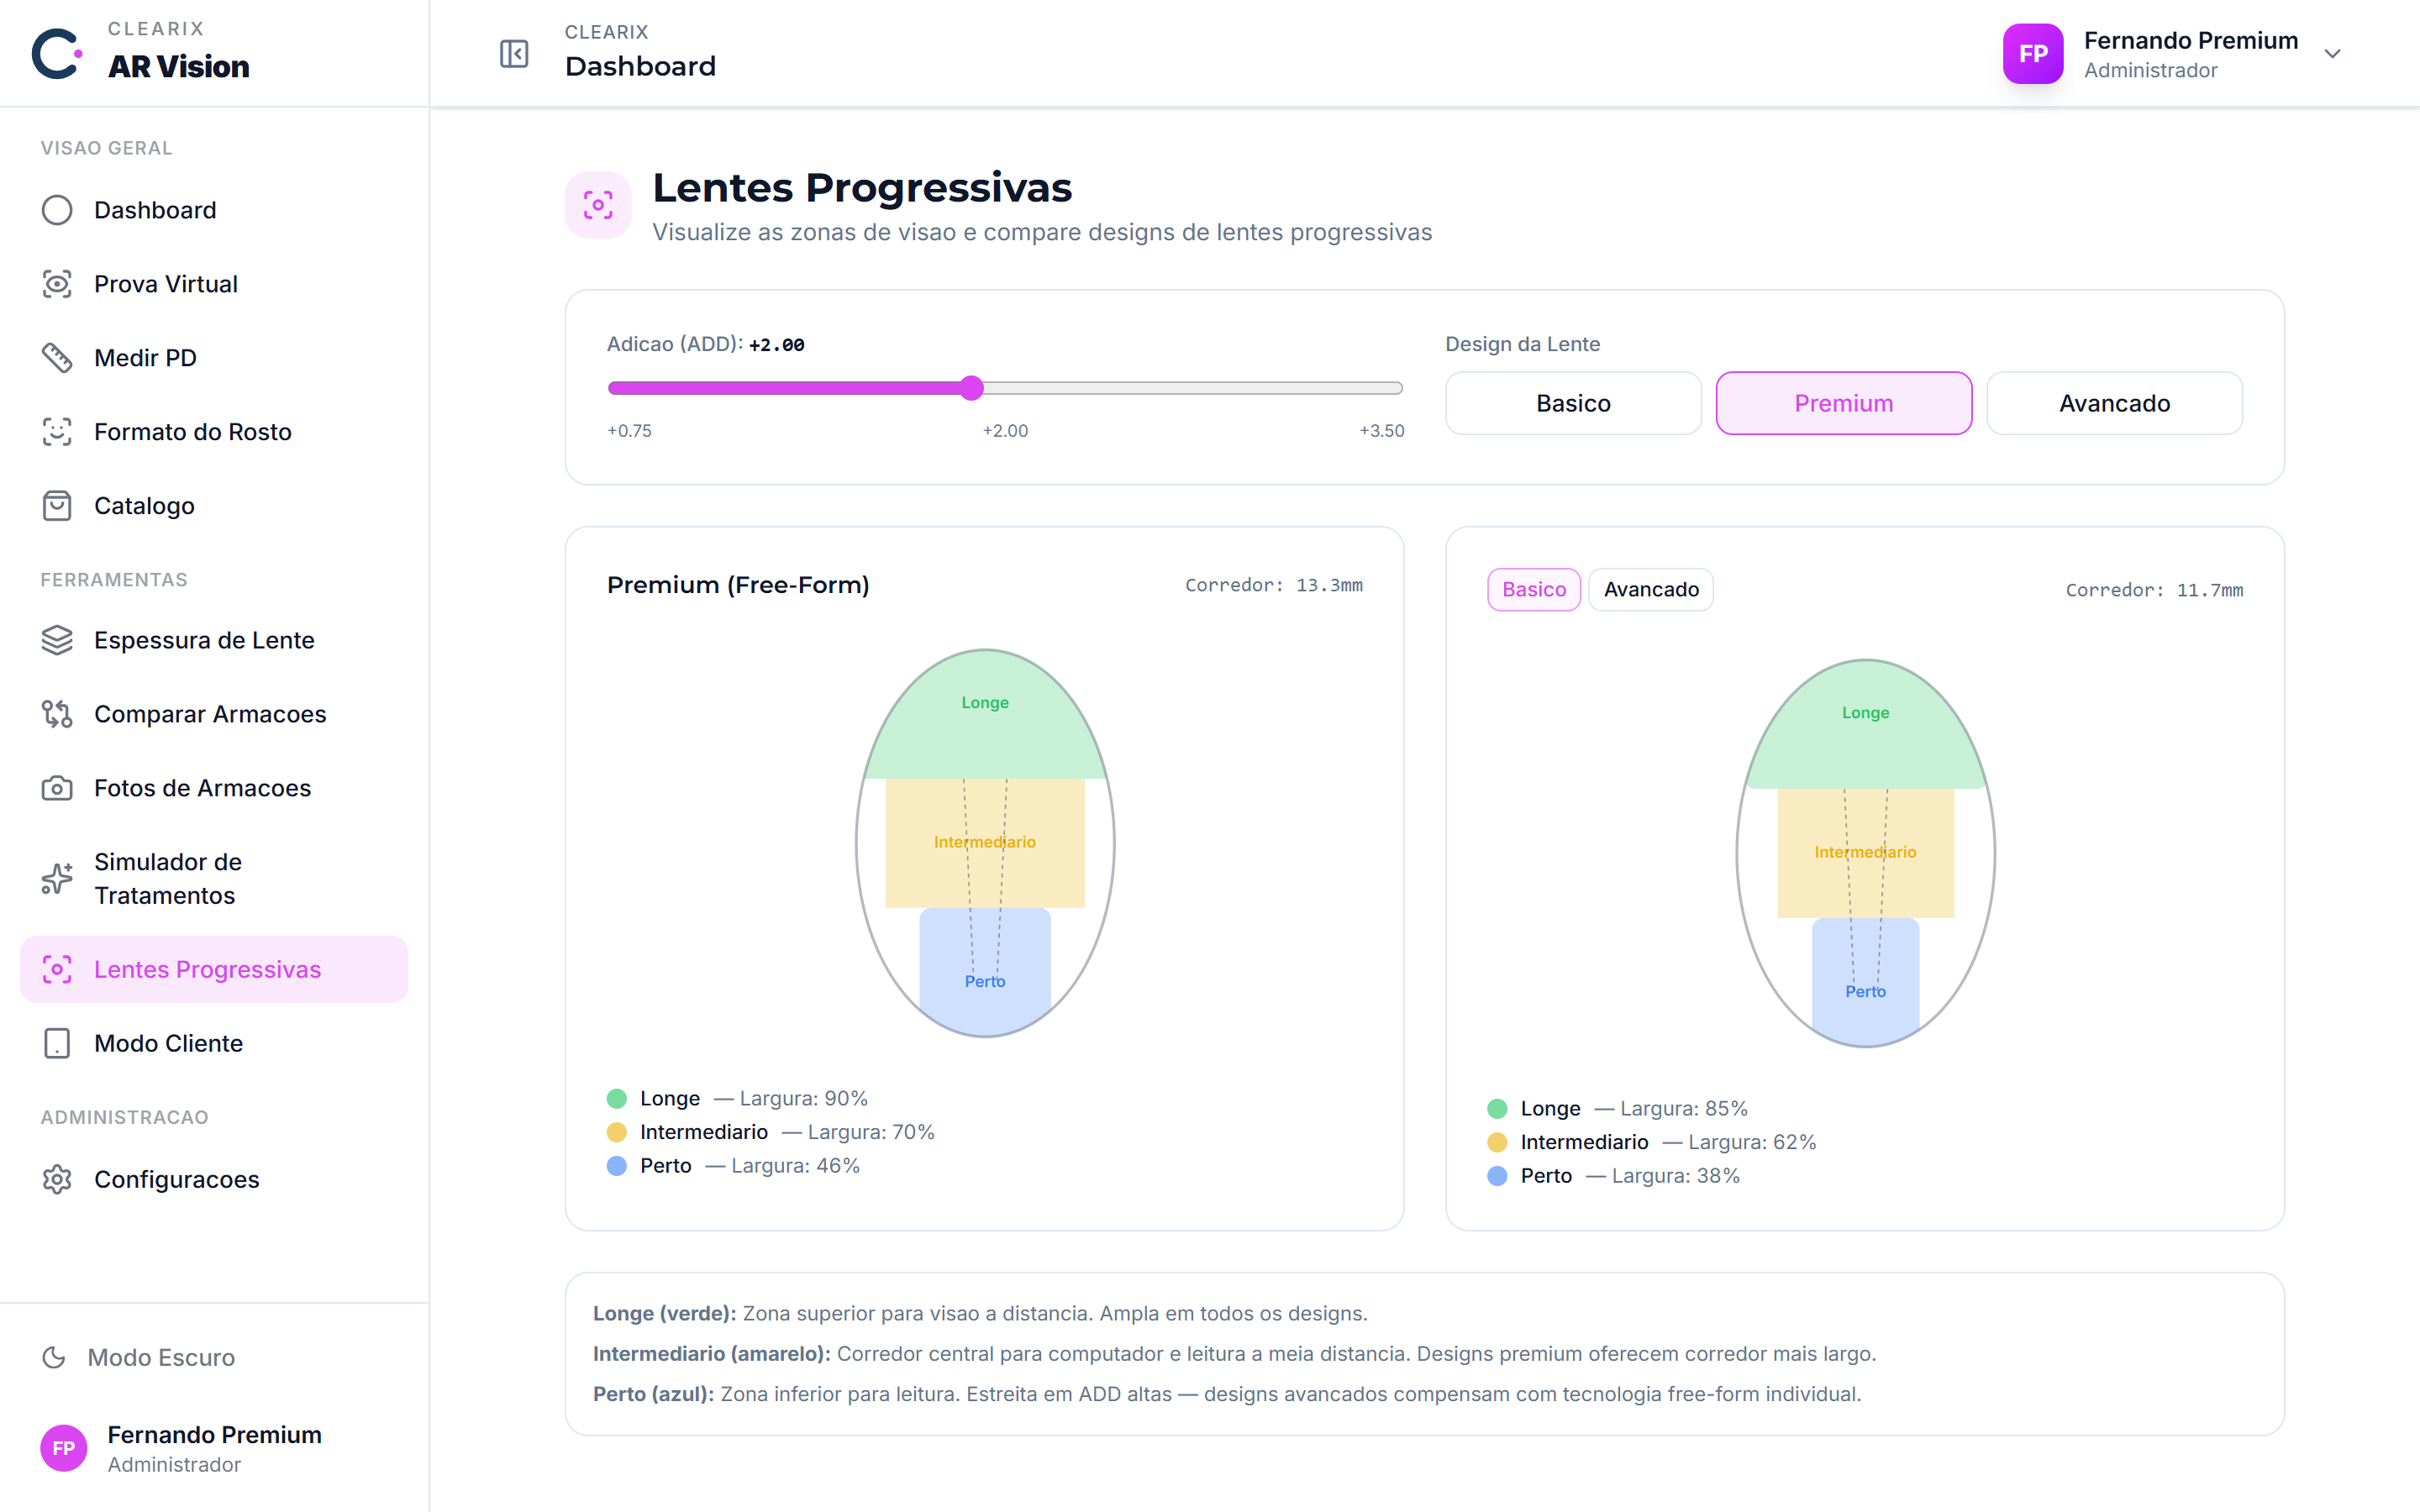2420x1512 pixels.
Task: Click the Medir PD ruler icon
Action: click(x=57, y=358)
